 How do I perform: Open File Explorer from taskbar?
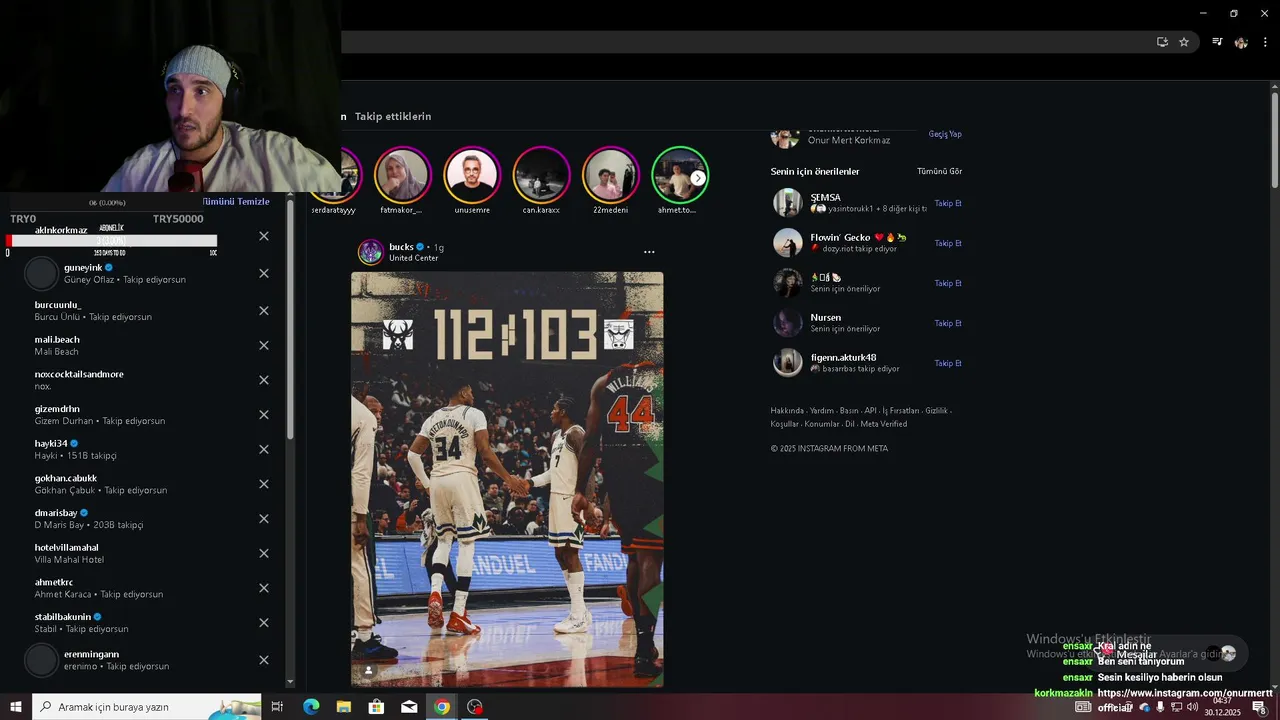click(x=343, y=707)
